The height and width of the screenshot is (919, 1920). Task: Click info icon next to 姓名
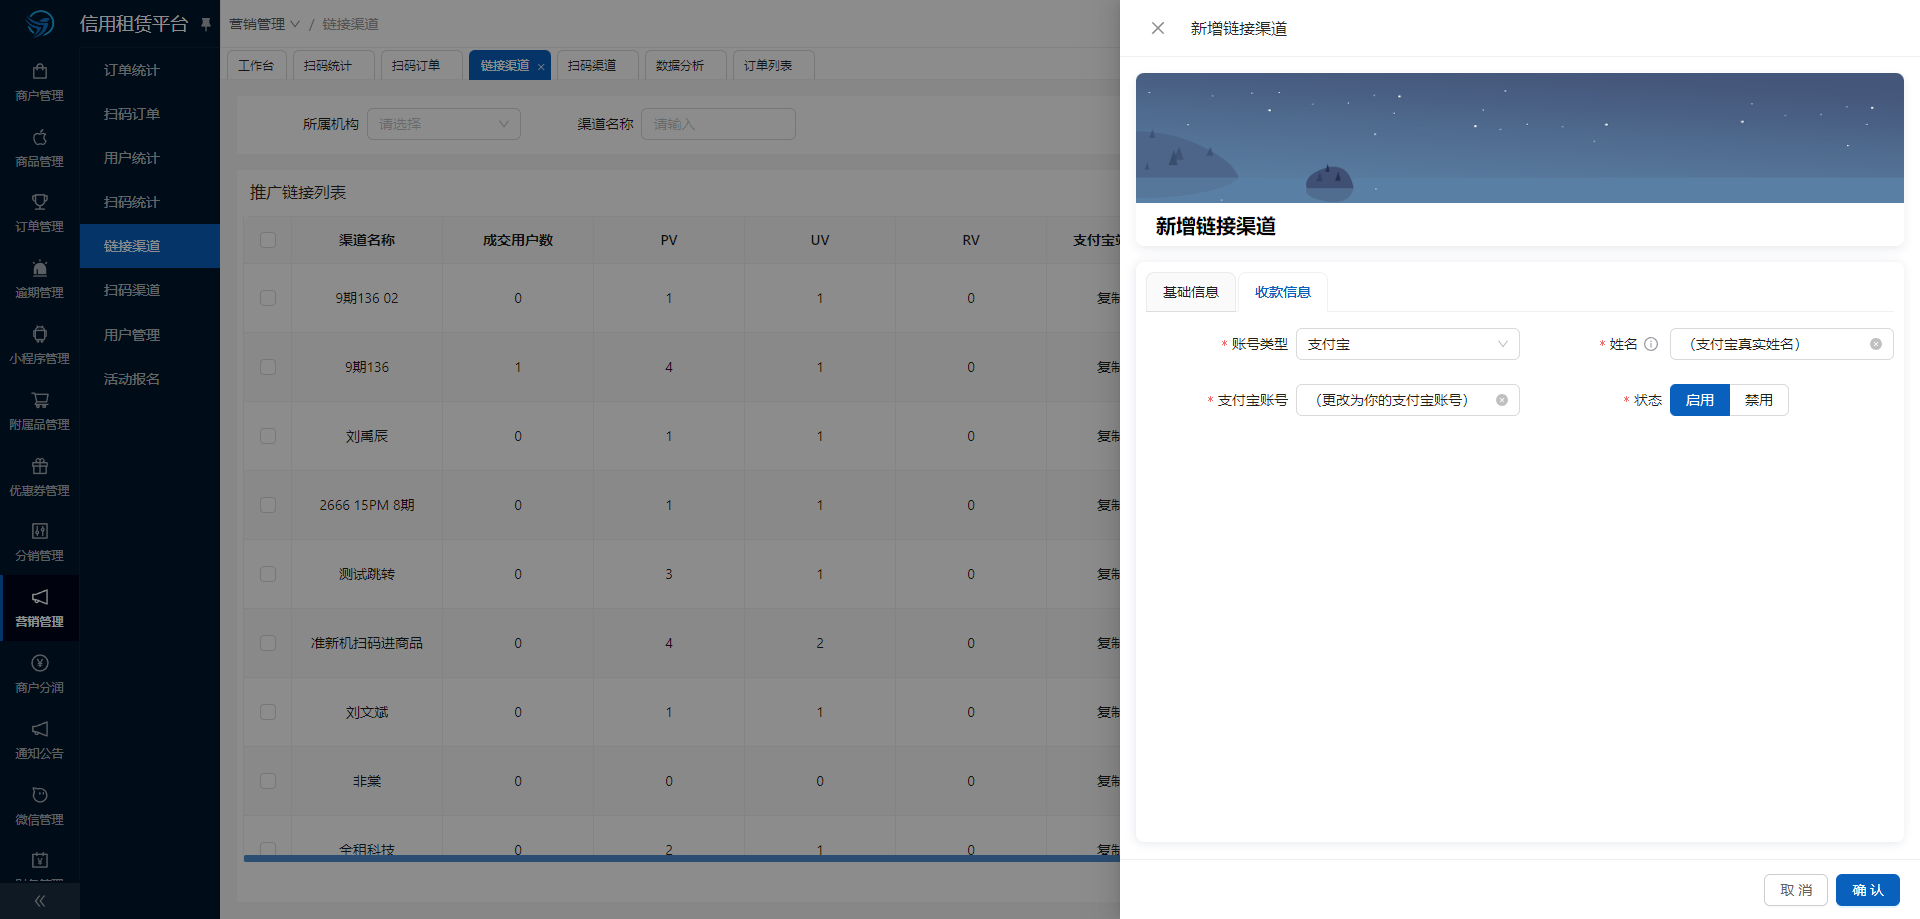(1651, 344)
